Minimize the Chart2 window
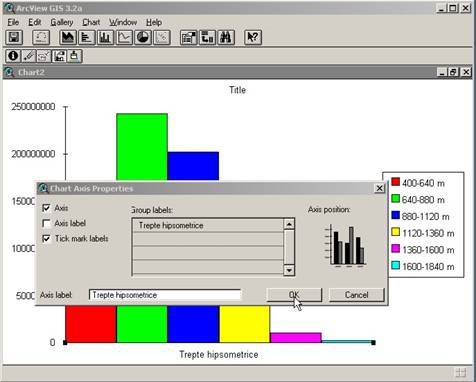 (x=442, y=72)
